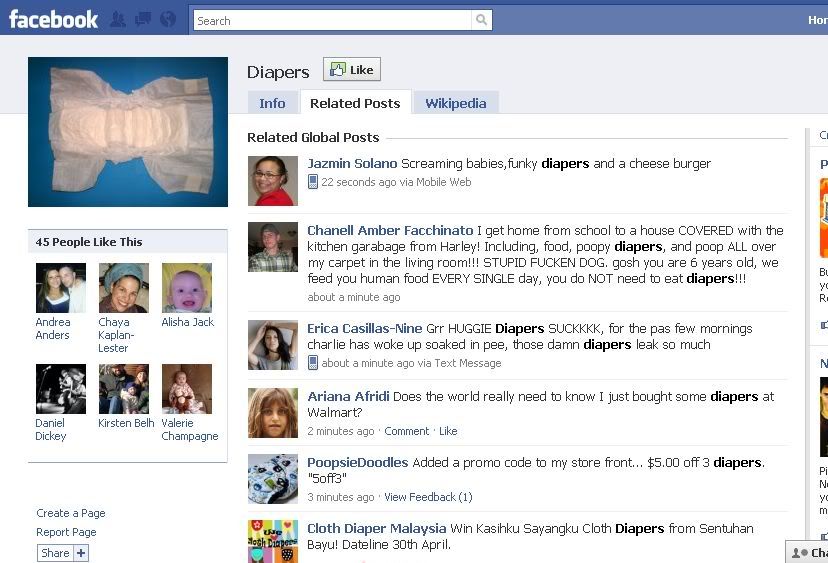
Task: Select the Related Posts tab
Action: [x=355, y=103]
